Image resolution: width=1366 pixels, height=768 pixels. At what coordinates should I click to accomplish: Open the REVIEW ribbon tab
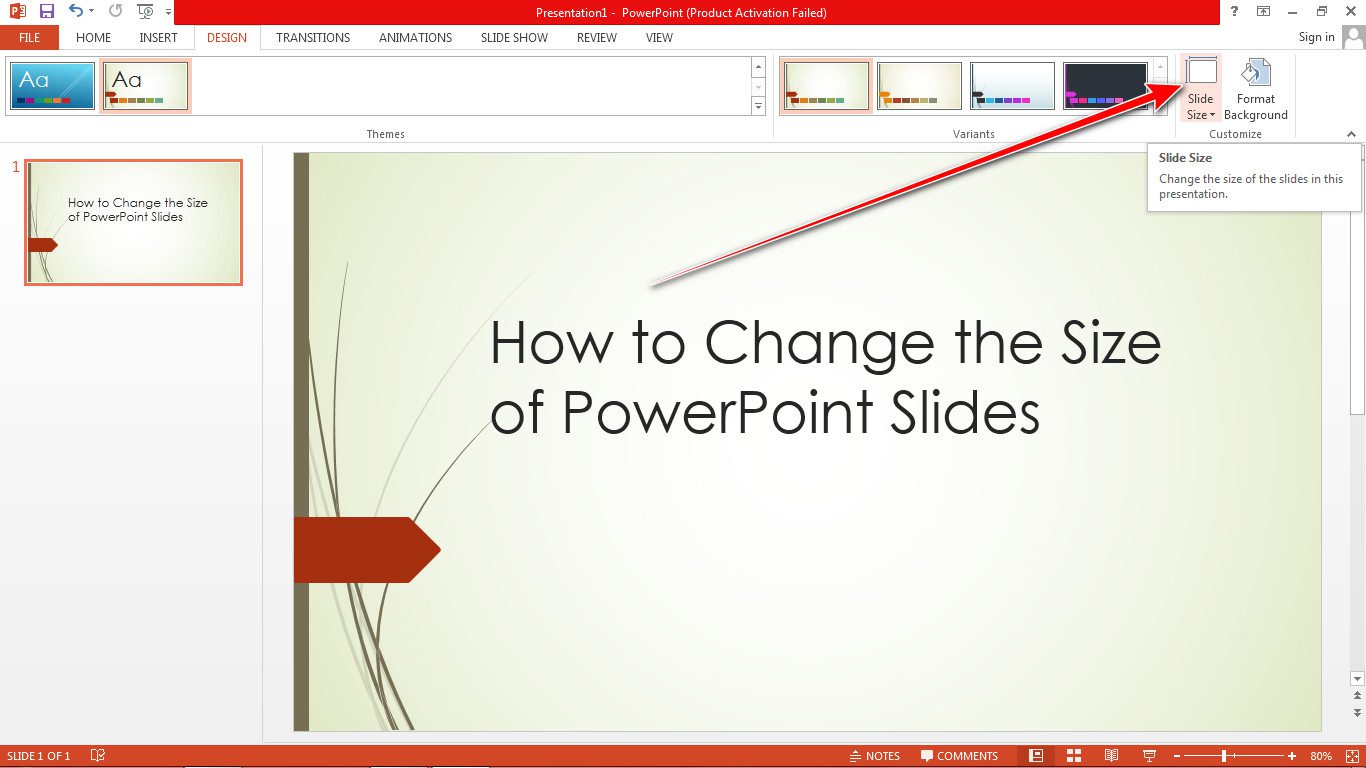coord(597,38)
